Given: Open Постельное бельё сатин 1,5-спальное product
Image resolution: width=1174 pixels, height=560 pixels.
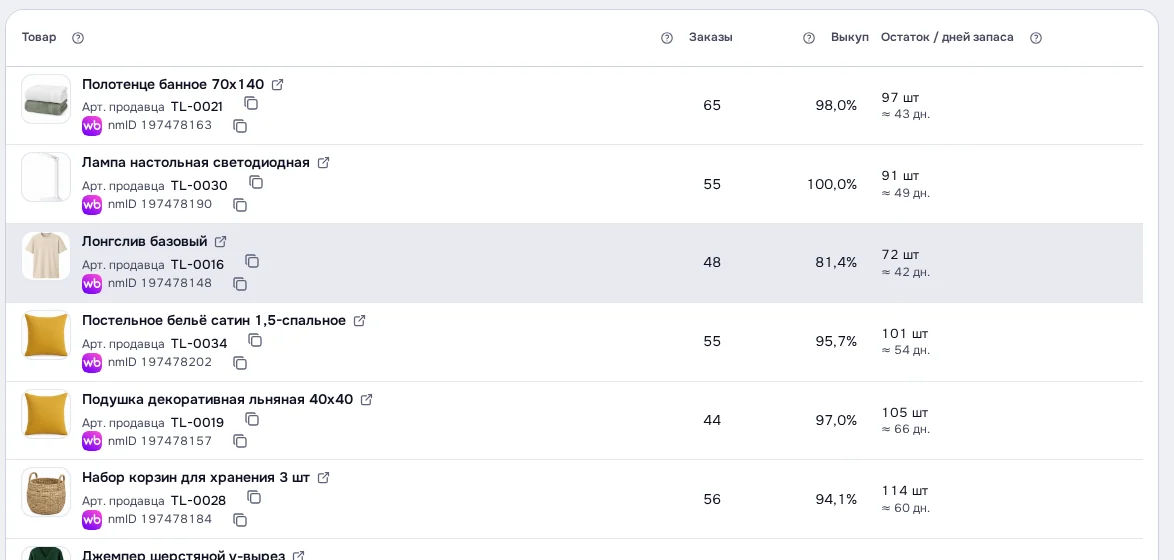Looking at the screenshot, I should [x=214, y=320].
